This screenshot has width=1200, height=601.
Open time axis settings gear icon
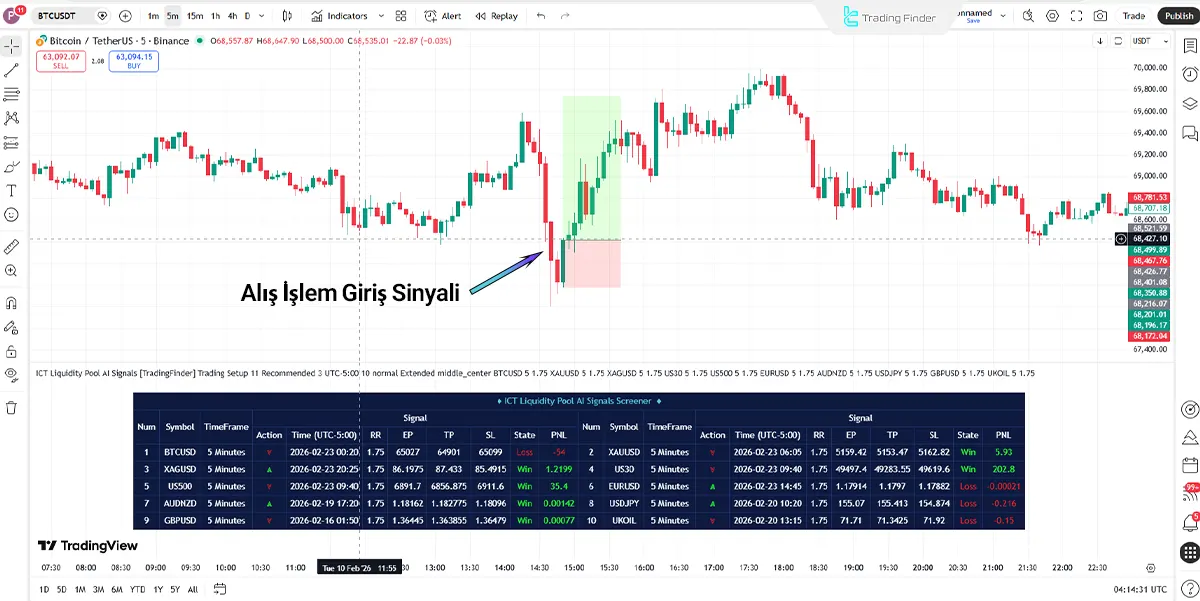point(1151,567)
